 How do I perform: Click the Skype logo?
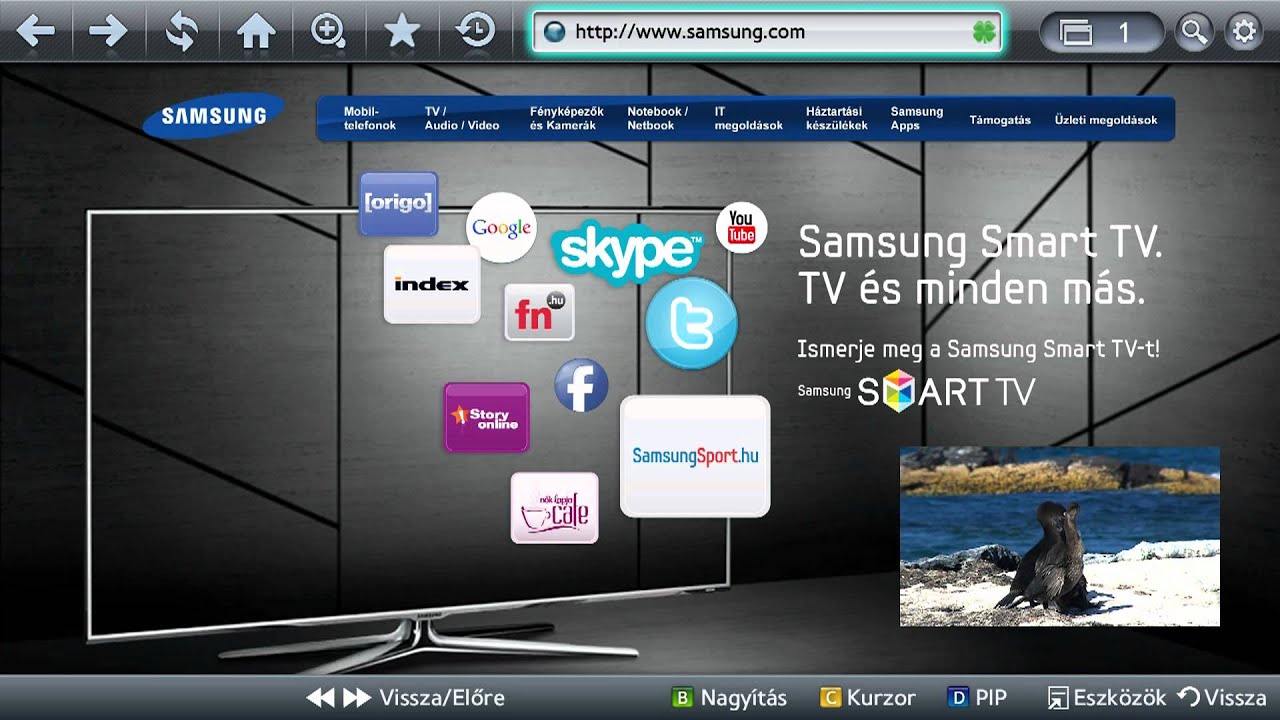[x=627, y=252]
